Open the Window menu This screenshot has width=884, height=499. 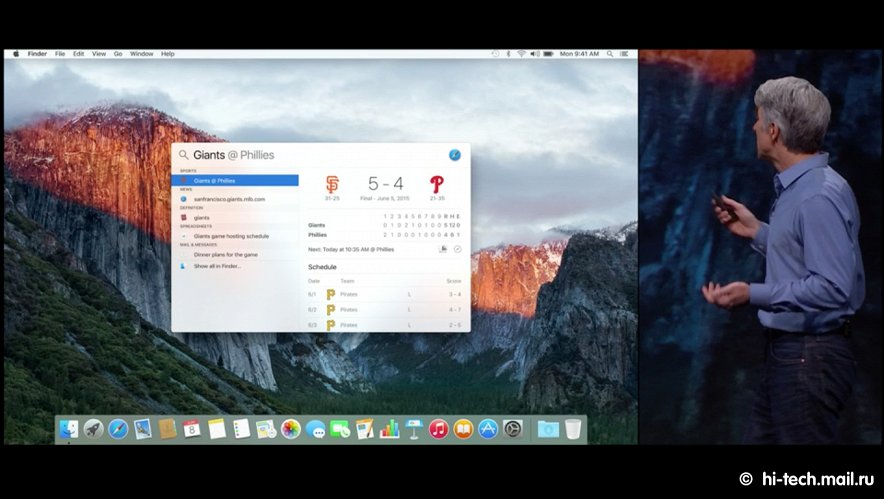142,54
